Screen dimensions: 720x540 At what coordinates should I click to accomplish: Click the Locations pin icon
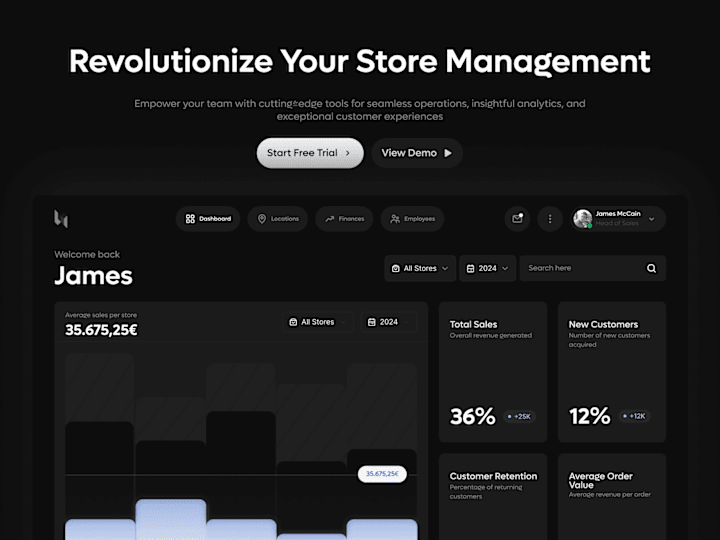pyautogui.click(x=262, y=219)
